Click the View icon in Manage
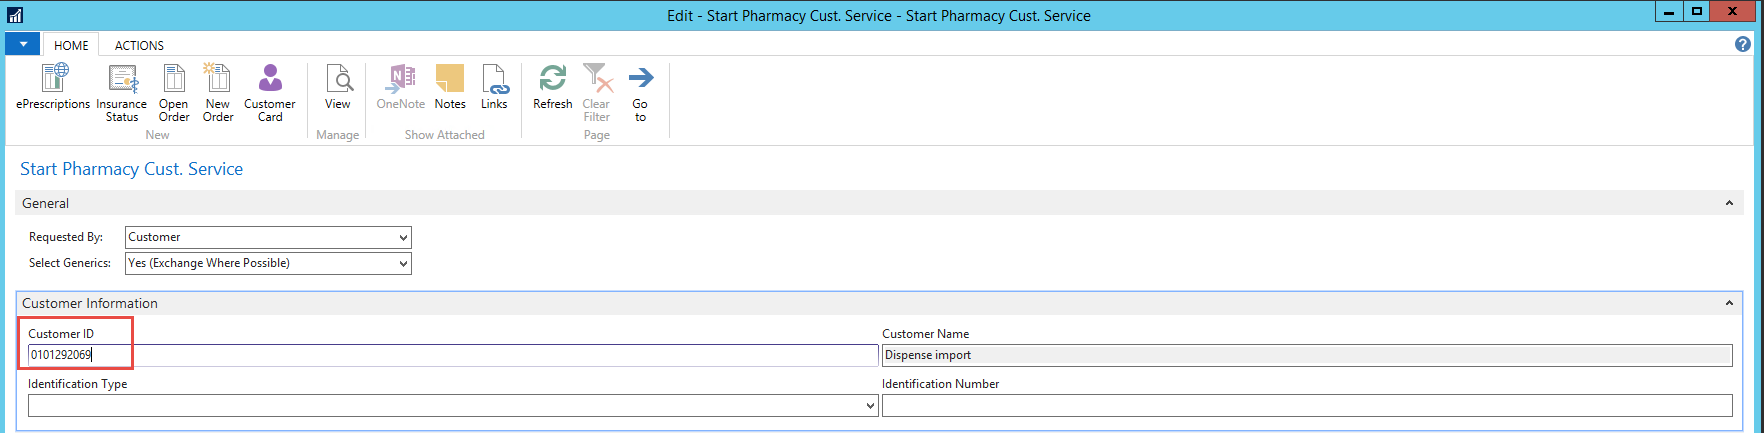Screen dimensions: 1764x433 (338, 79)
